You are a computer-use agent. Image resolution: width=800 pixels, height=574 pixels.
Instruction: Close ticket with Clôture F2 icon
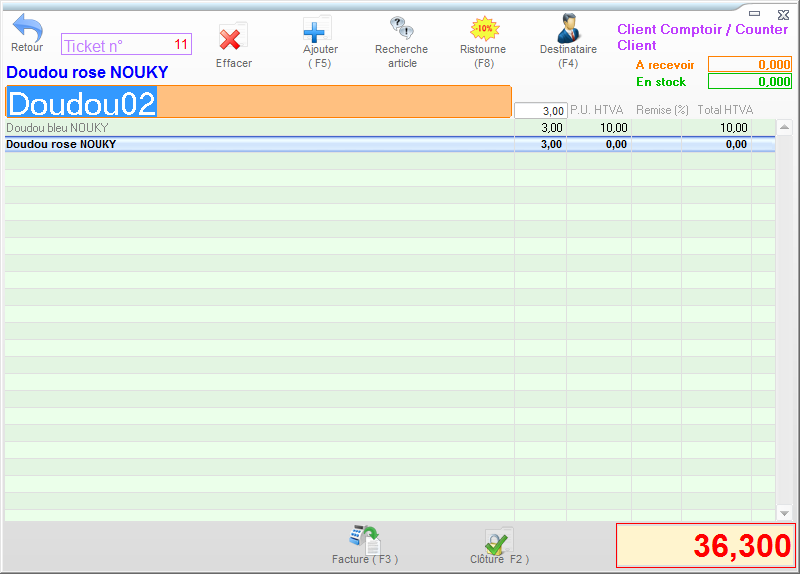pyautogui.click(x=498, y=541)
